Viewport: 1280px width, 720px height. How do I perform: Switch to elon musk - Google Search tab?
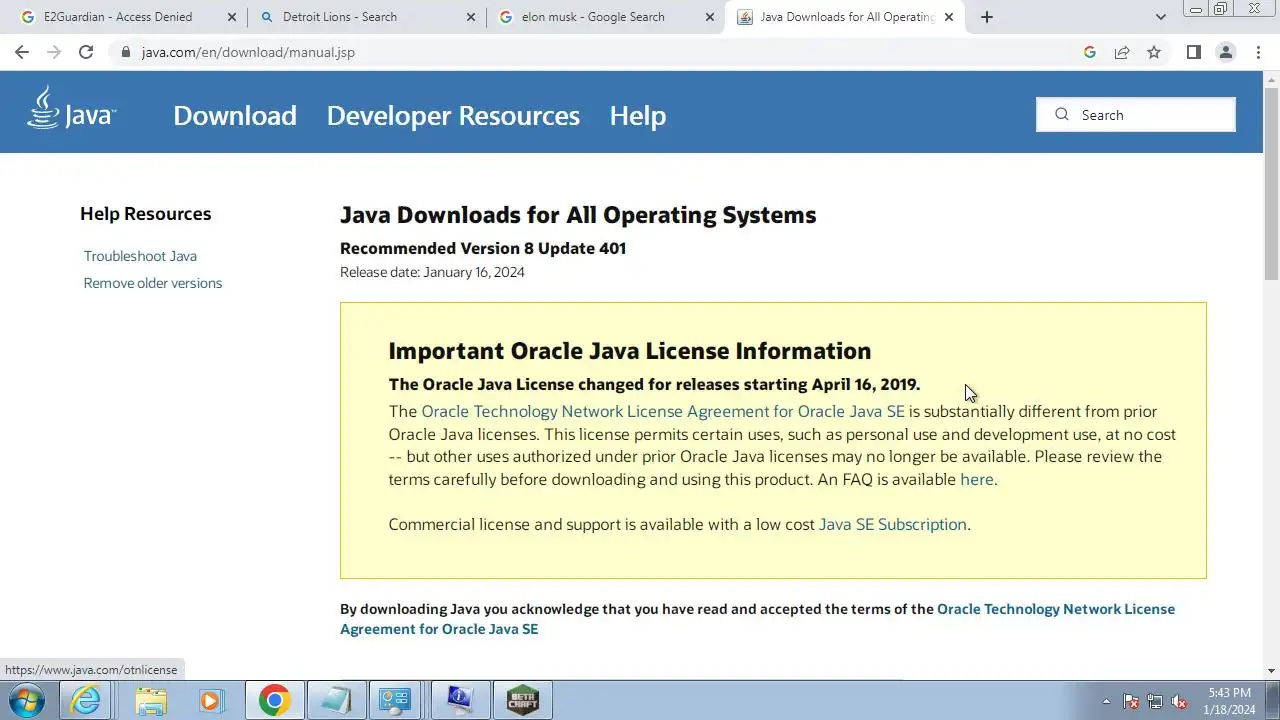point(605,17)
